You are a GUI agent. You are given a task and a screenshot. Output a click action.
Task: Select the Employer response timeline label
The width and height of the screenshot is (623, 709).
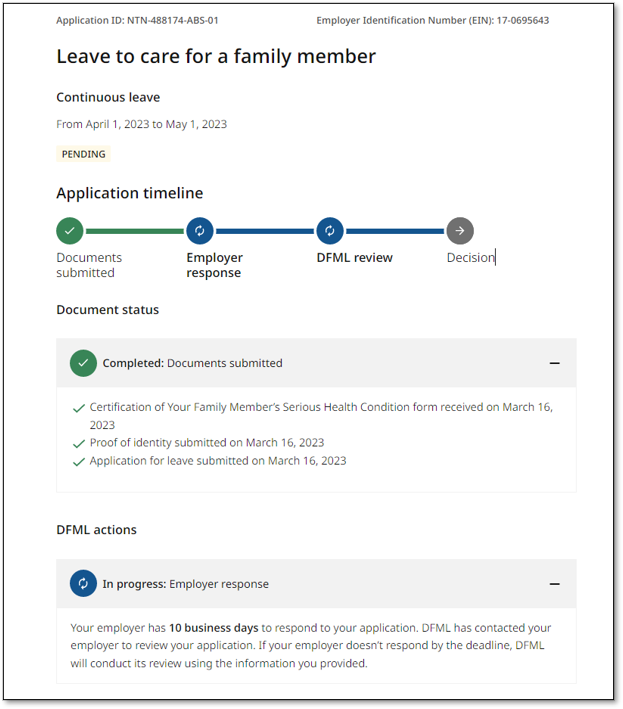(x=214, y=265)
